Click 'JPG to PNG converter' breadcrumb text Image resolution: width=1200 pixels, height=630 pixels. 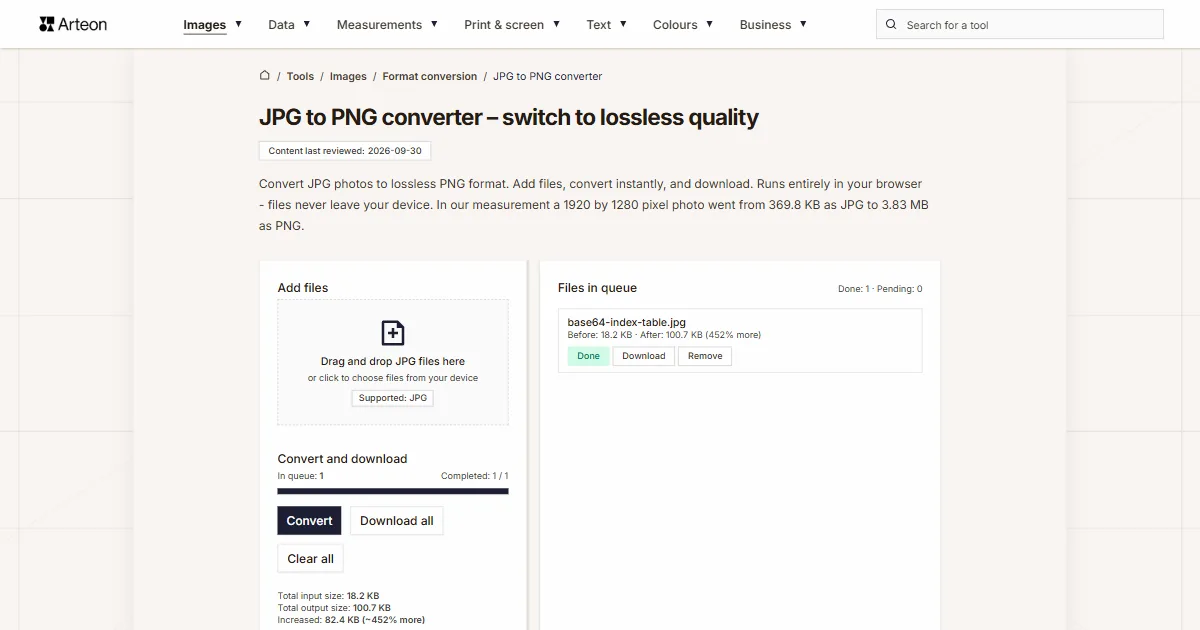click(x=548, y=76)
